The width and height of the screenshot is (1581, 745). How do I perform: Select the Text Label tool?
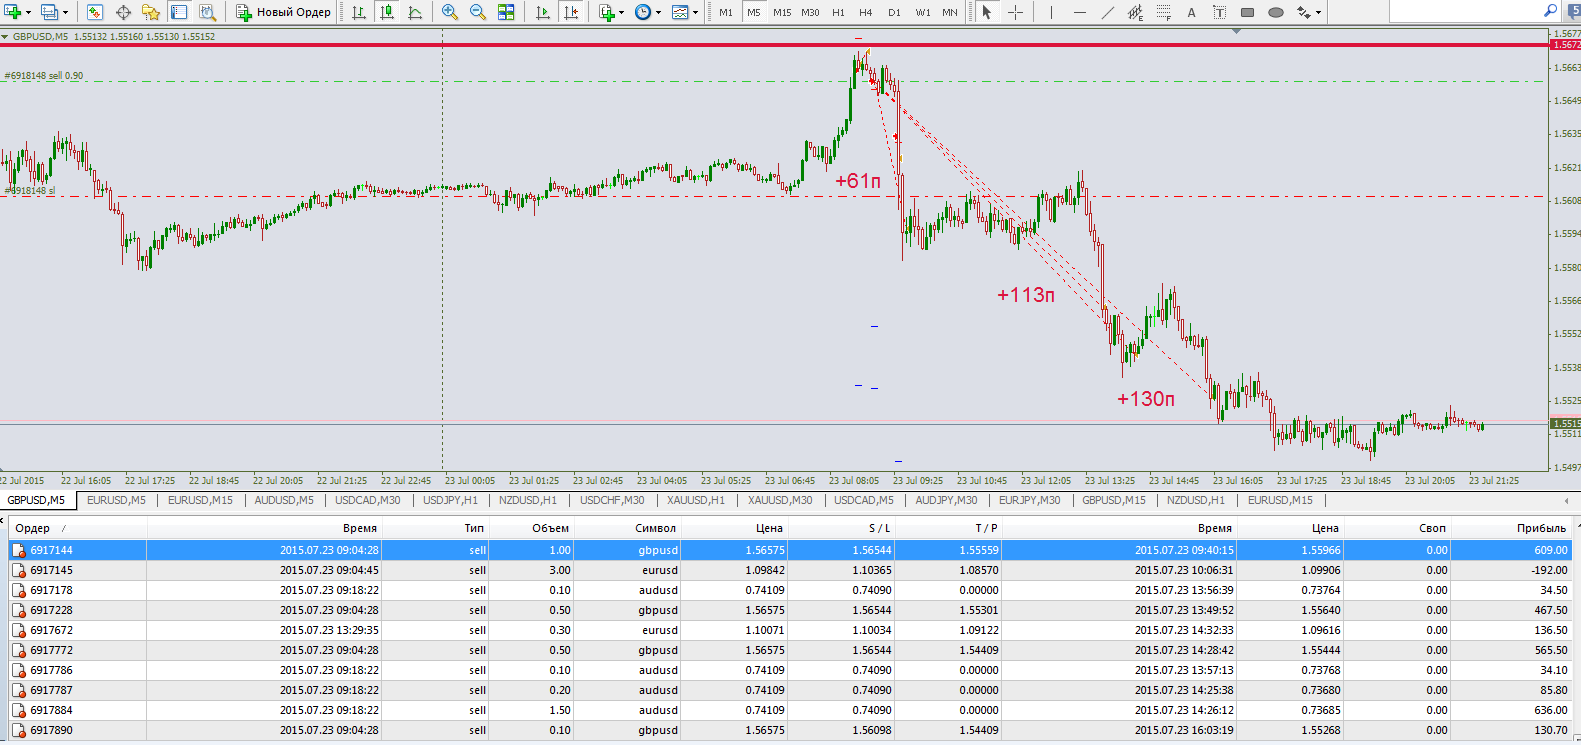click(x=1219, y=12)
